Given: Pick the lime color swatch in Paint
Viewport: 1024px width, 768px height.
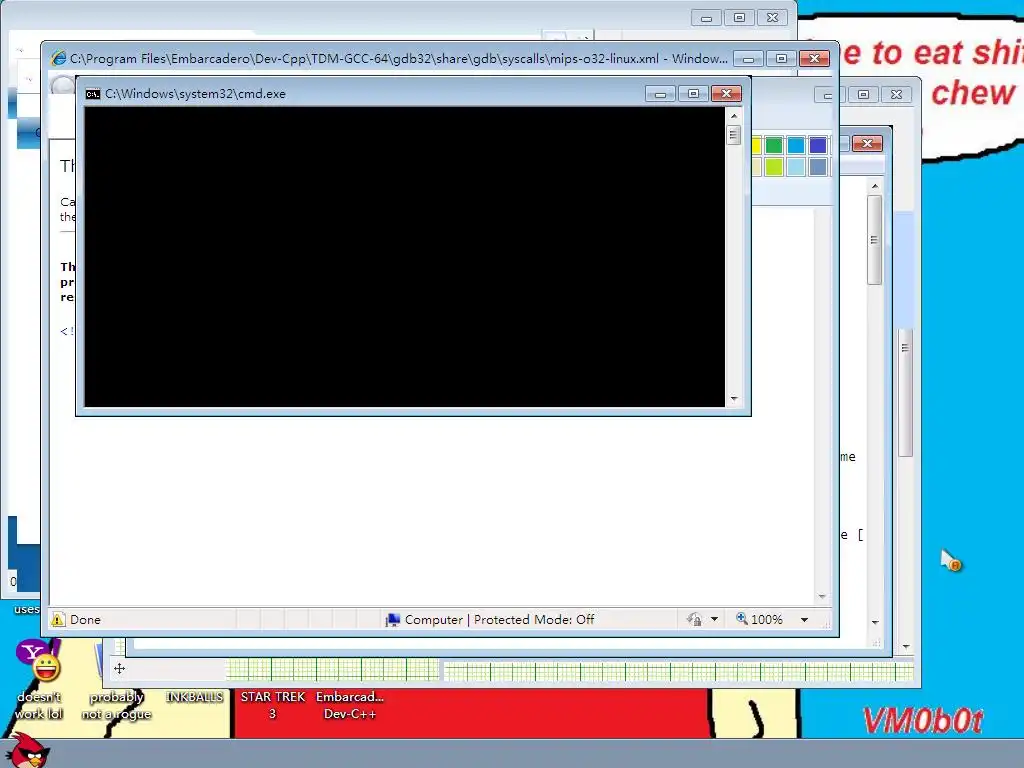Looking at the screenshot, I should [774, 167].
